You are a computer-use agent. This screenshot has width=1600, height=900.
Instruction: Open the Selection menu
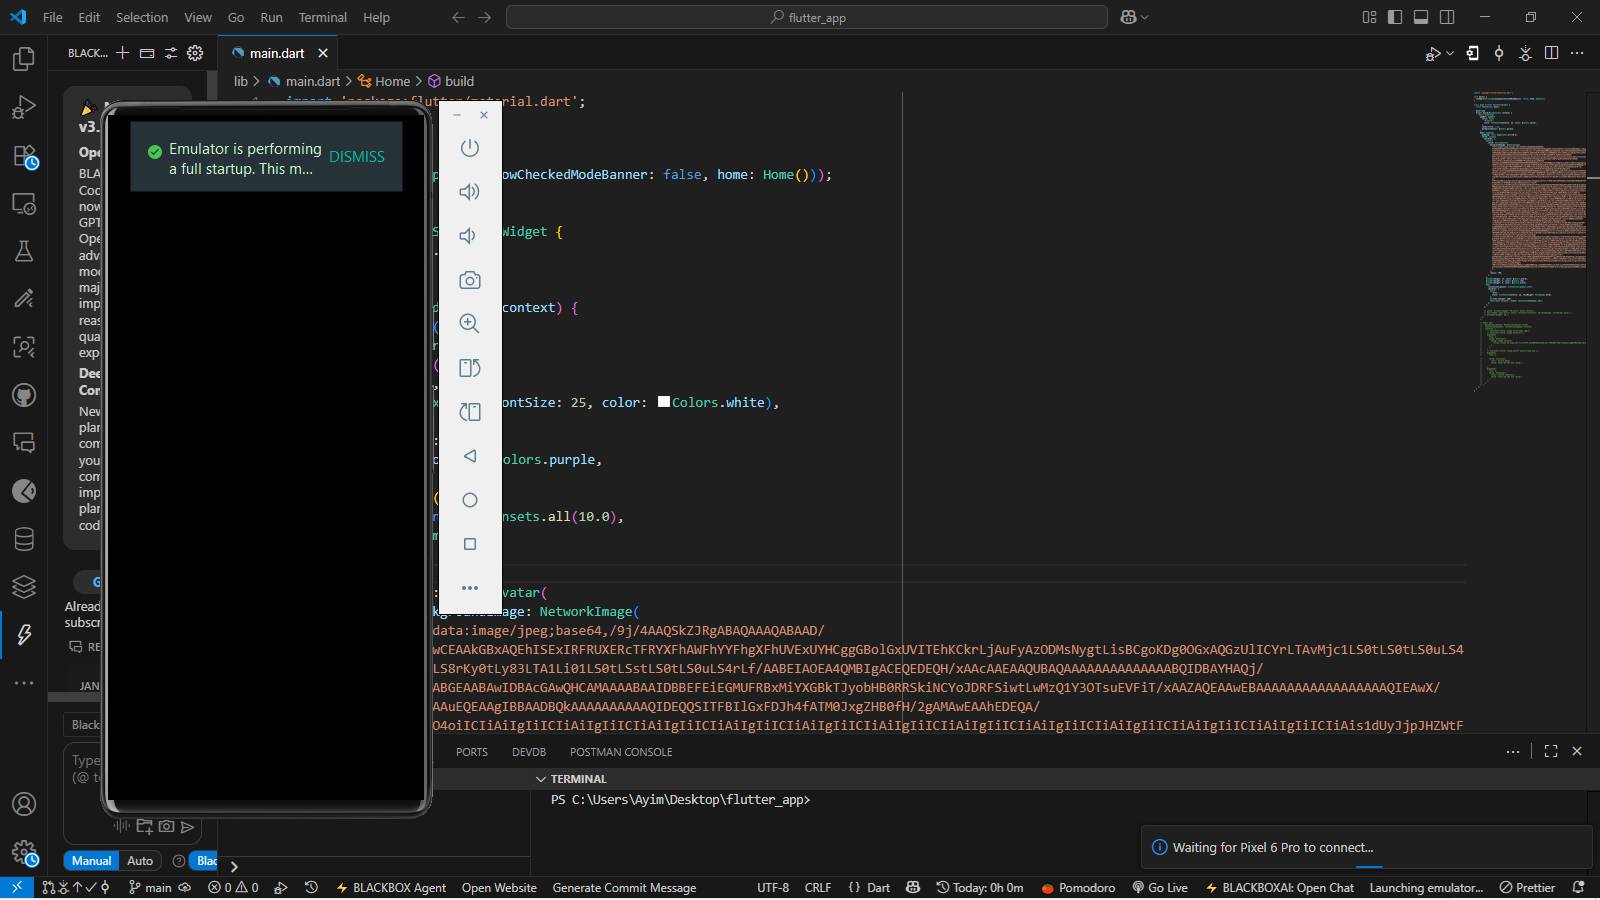tap(142, 17)
